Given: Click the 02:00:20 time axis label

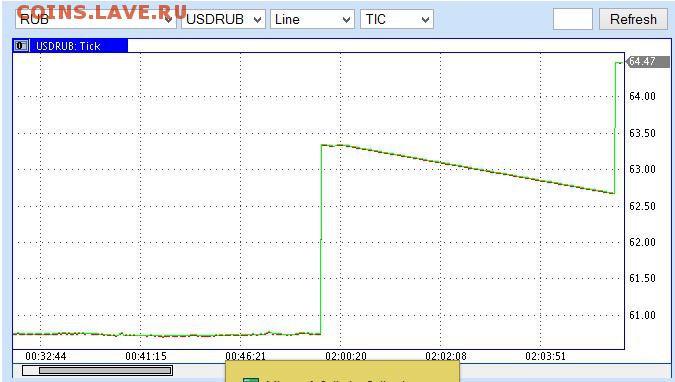Looking at the screenshot, I should pyautogui.click(x=346, y=356).
